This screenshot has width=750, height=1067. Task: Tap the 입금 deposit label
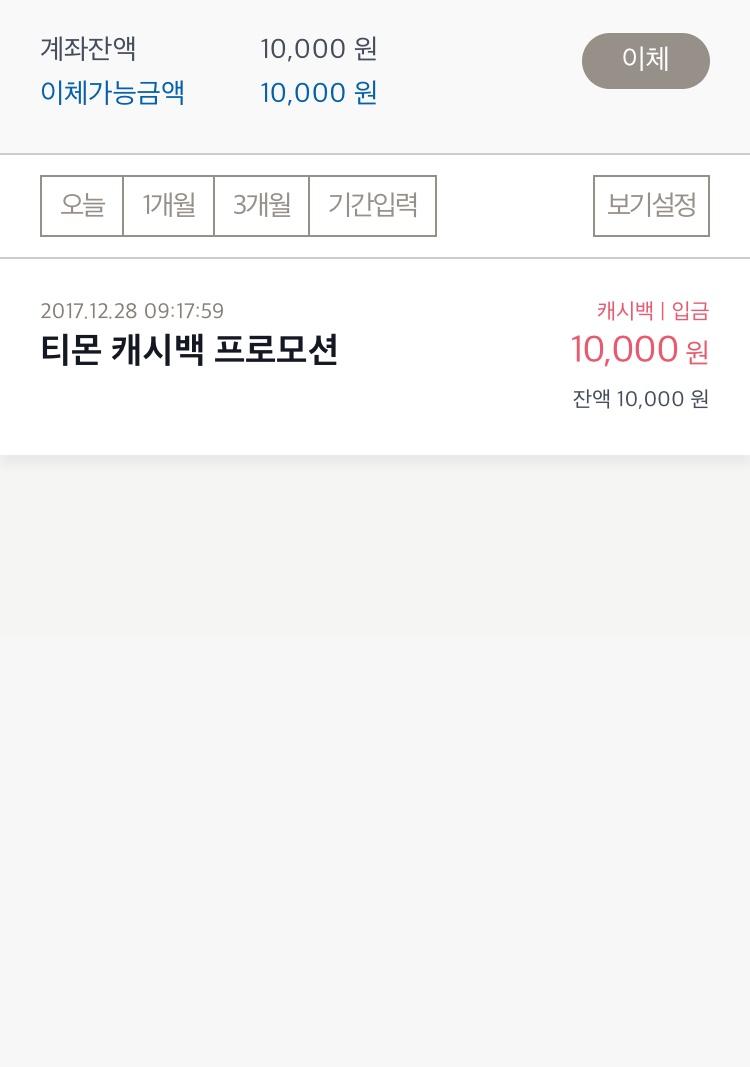[690, 311]
